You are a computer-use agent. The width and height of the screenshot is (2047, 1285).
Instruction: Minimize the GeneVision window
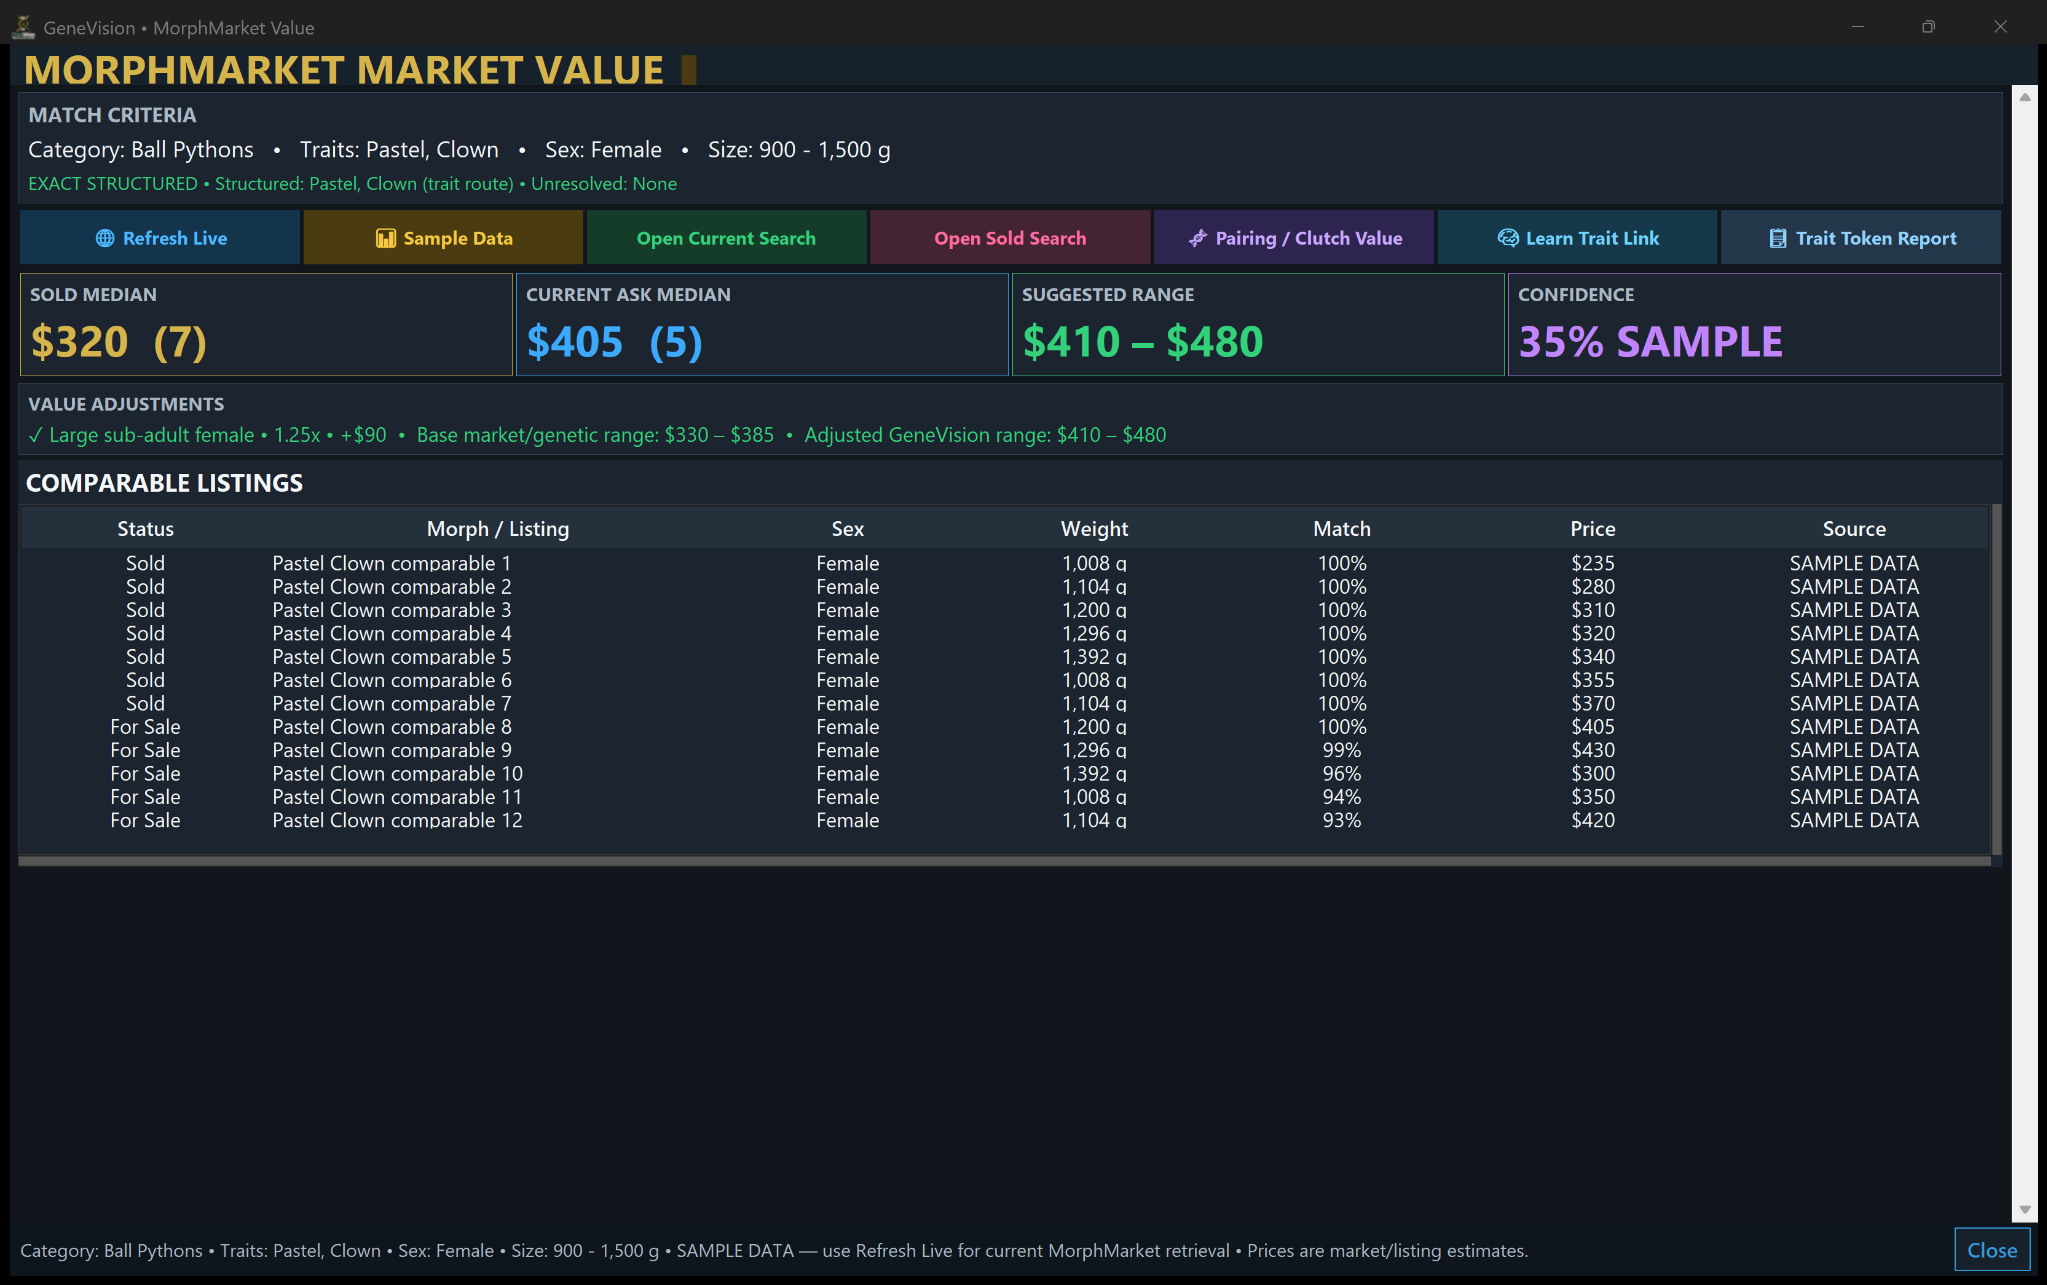(x=1857, y=27)
